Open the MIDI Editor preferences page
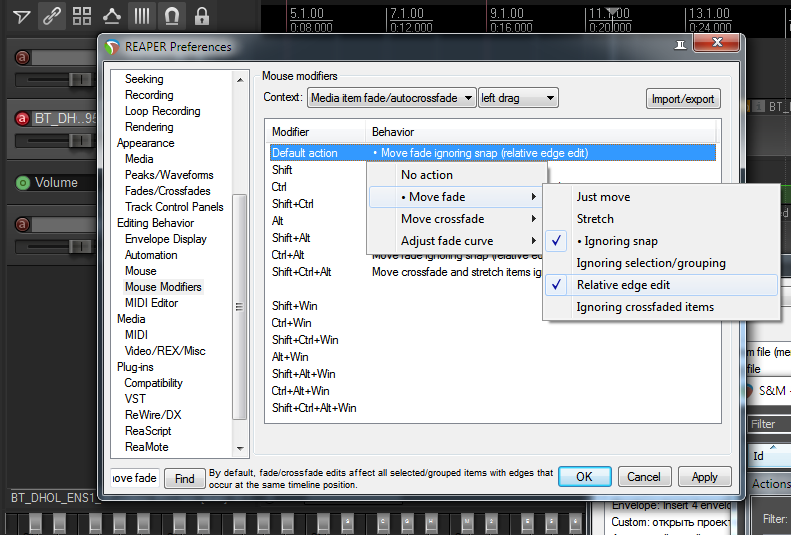 pos(151,303)
